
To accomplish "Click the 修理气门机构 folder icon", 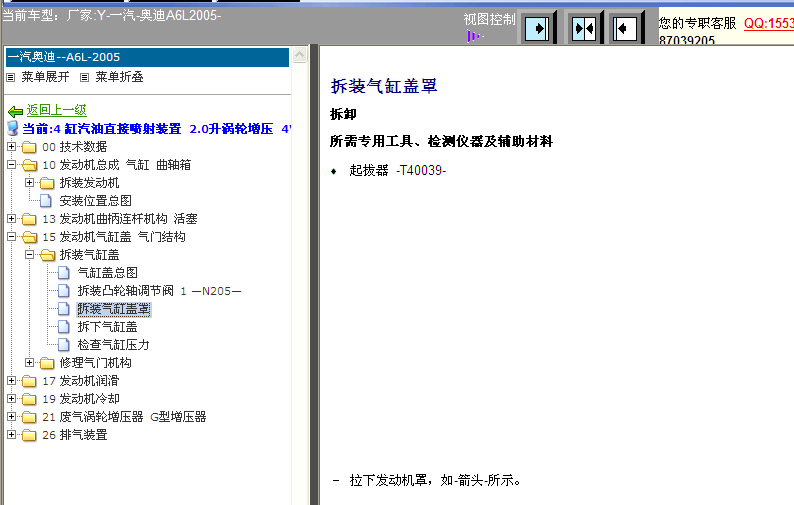I will coord(48,363).
